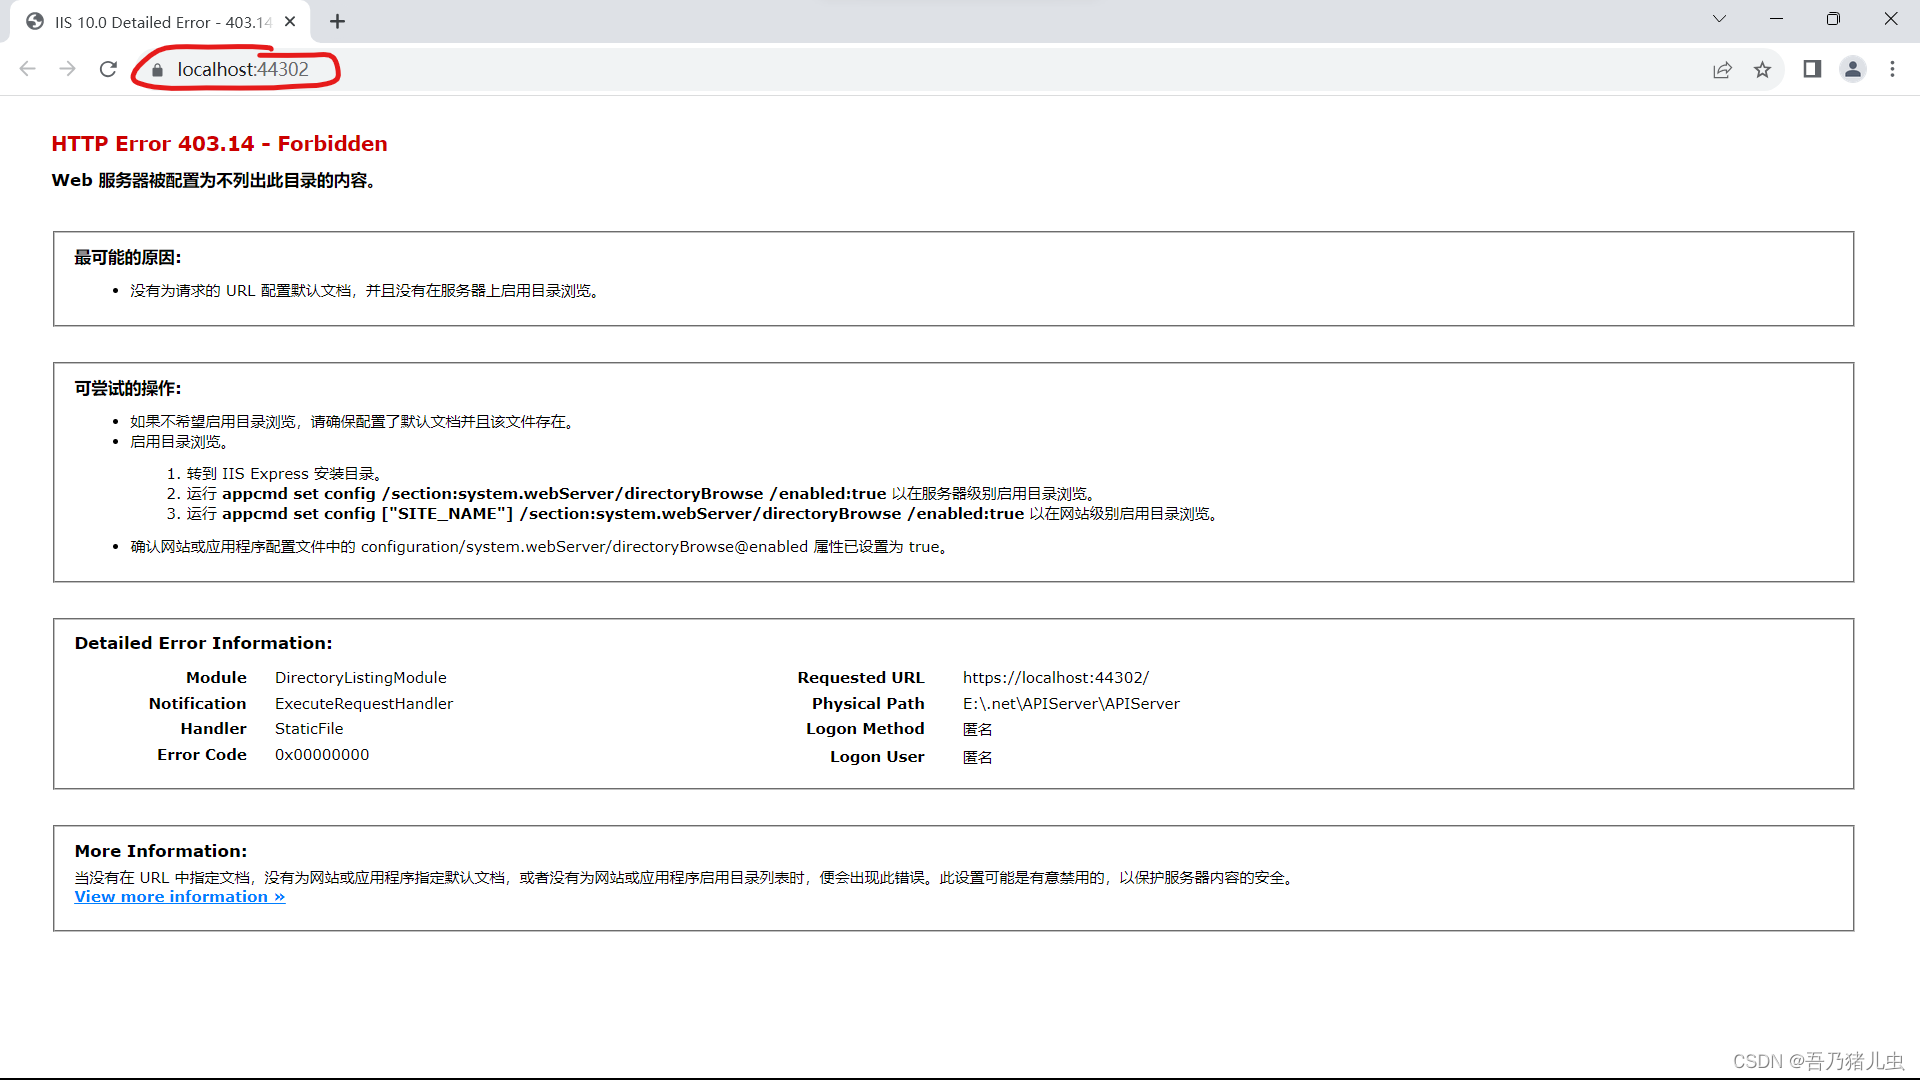The height and width of the screenshot is (1080, 1920).
Task: Open the Chrome three-dot menu
Action: point(1892,69)
